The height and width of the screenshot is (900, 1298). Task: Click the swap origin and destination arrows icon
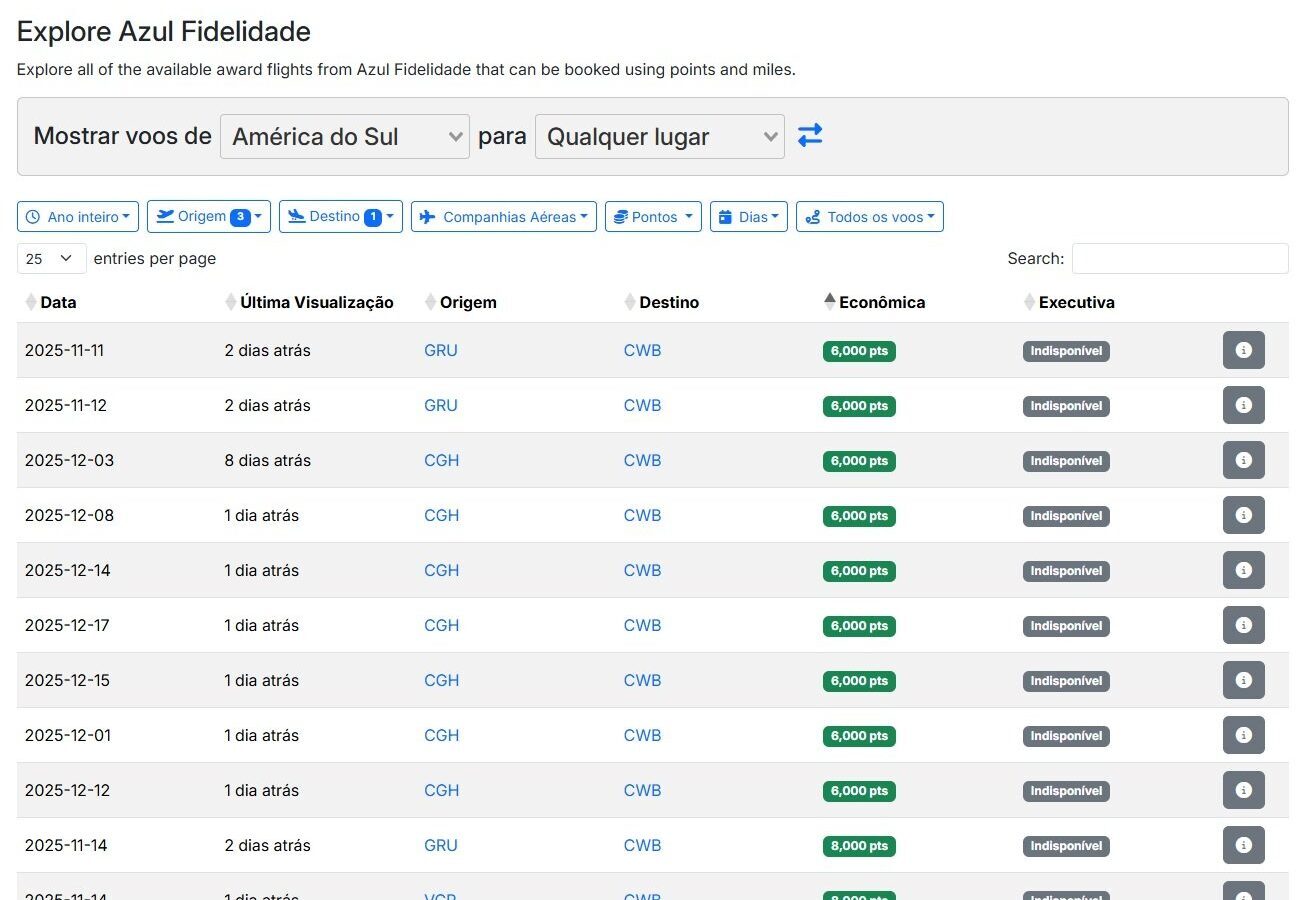[x=810, y=135]
